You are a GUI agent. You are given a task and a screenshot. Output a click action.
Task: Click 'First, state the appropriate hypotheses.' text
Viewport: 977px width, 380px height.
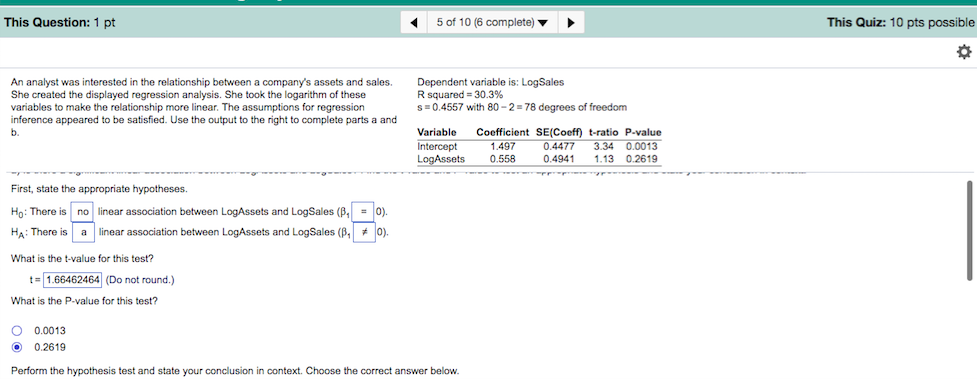pyautogui.click(x=98, y=189)
